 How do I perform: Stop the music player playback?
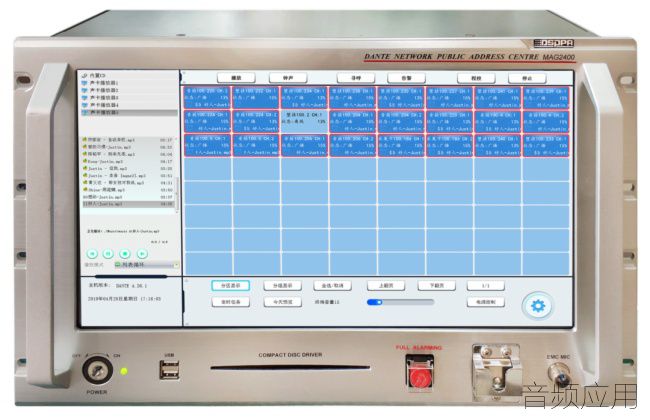coord(125,253)
